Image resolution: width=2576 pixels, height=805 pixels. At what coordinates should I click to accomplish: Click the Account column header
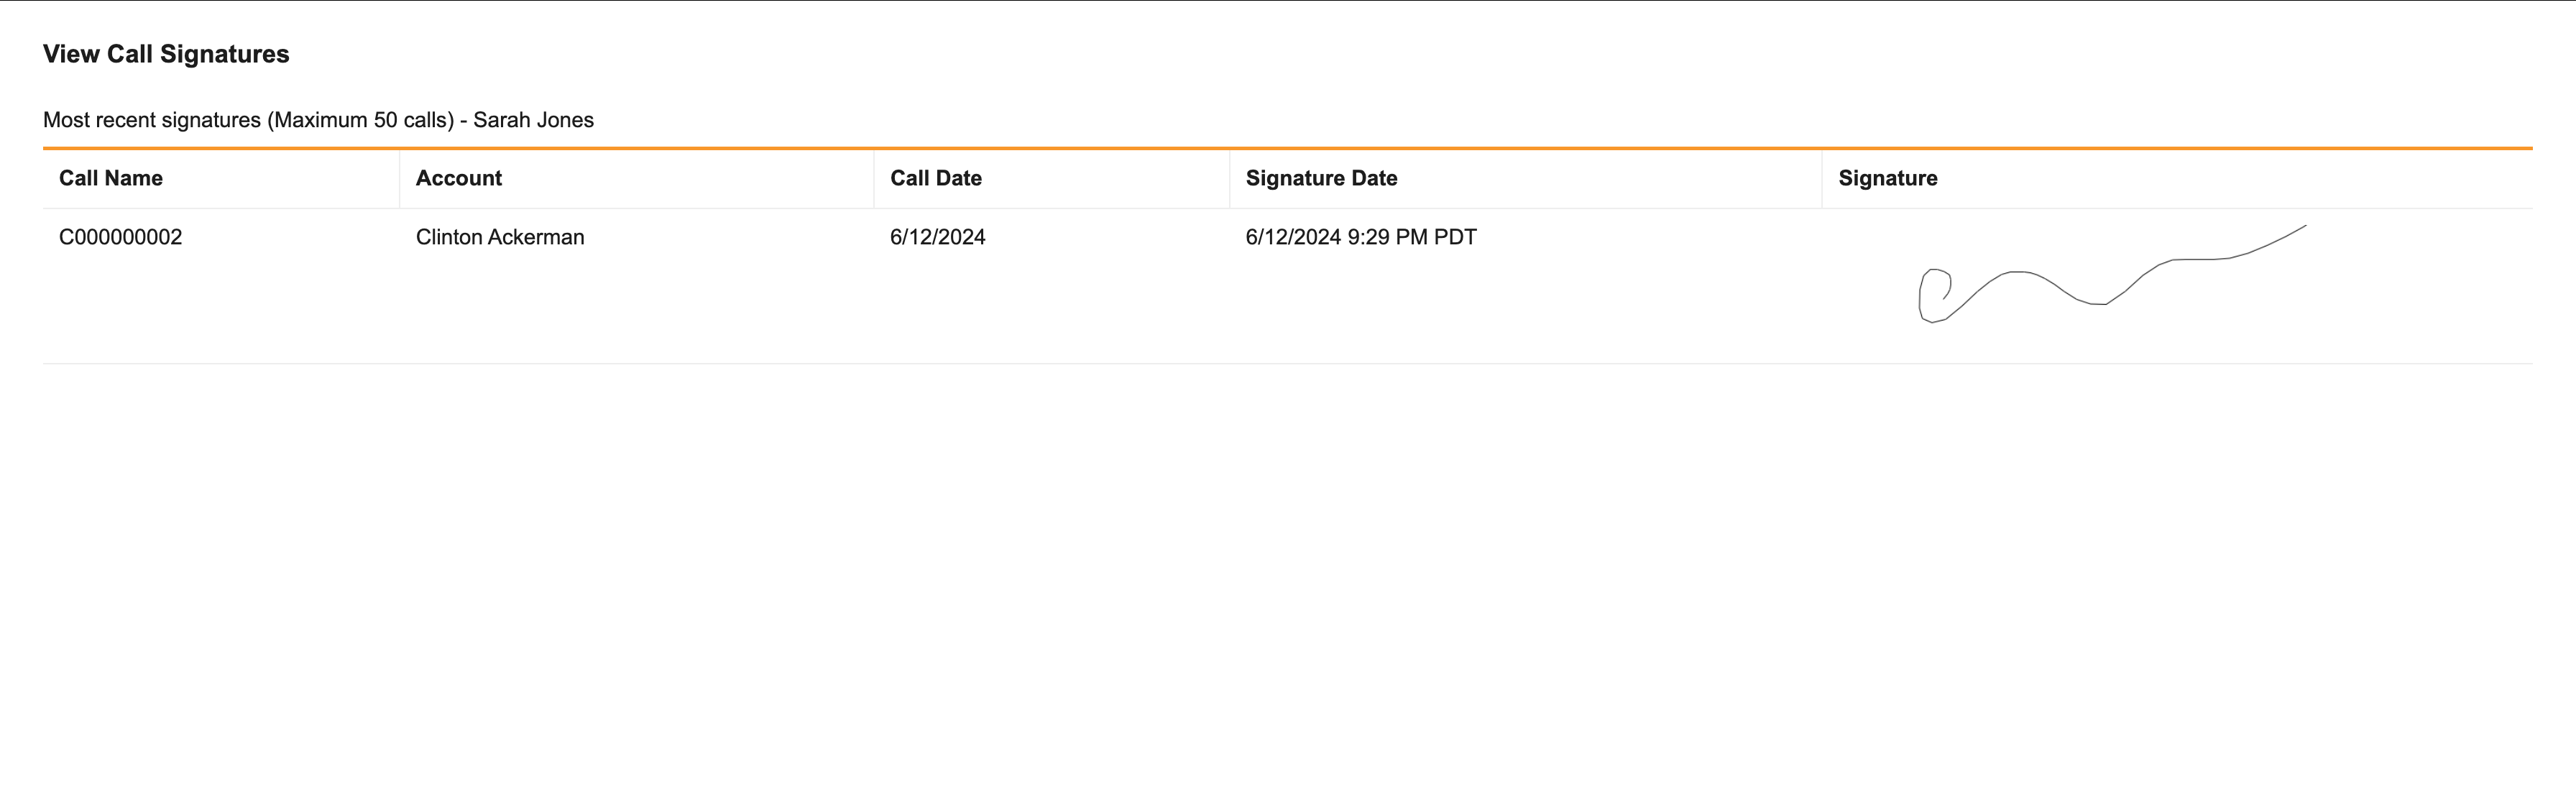coord(459,178)
